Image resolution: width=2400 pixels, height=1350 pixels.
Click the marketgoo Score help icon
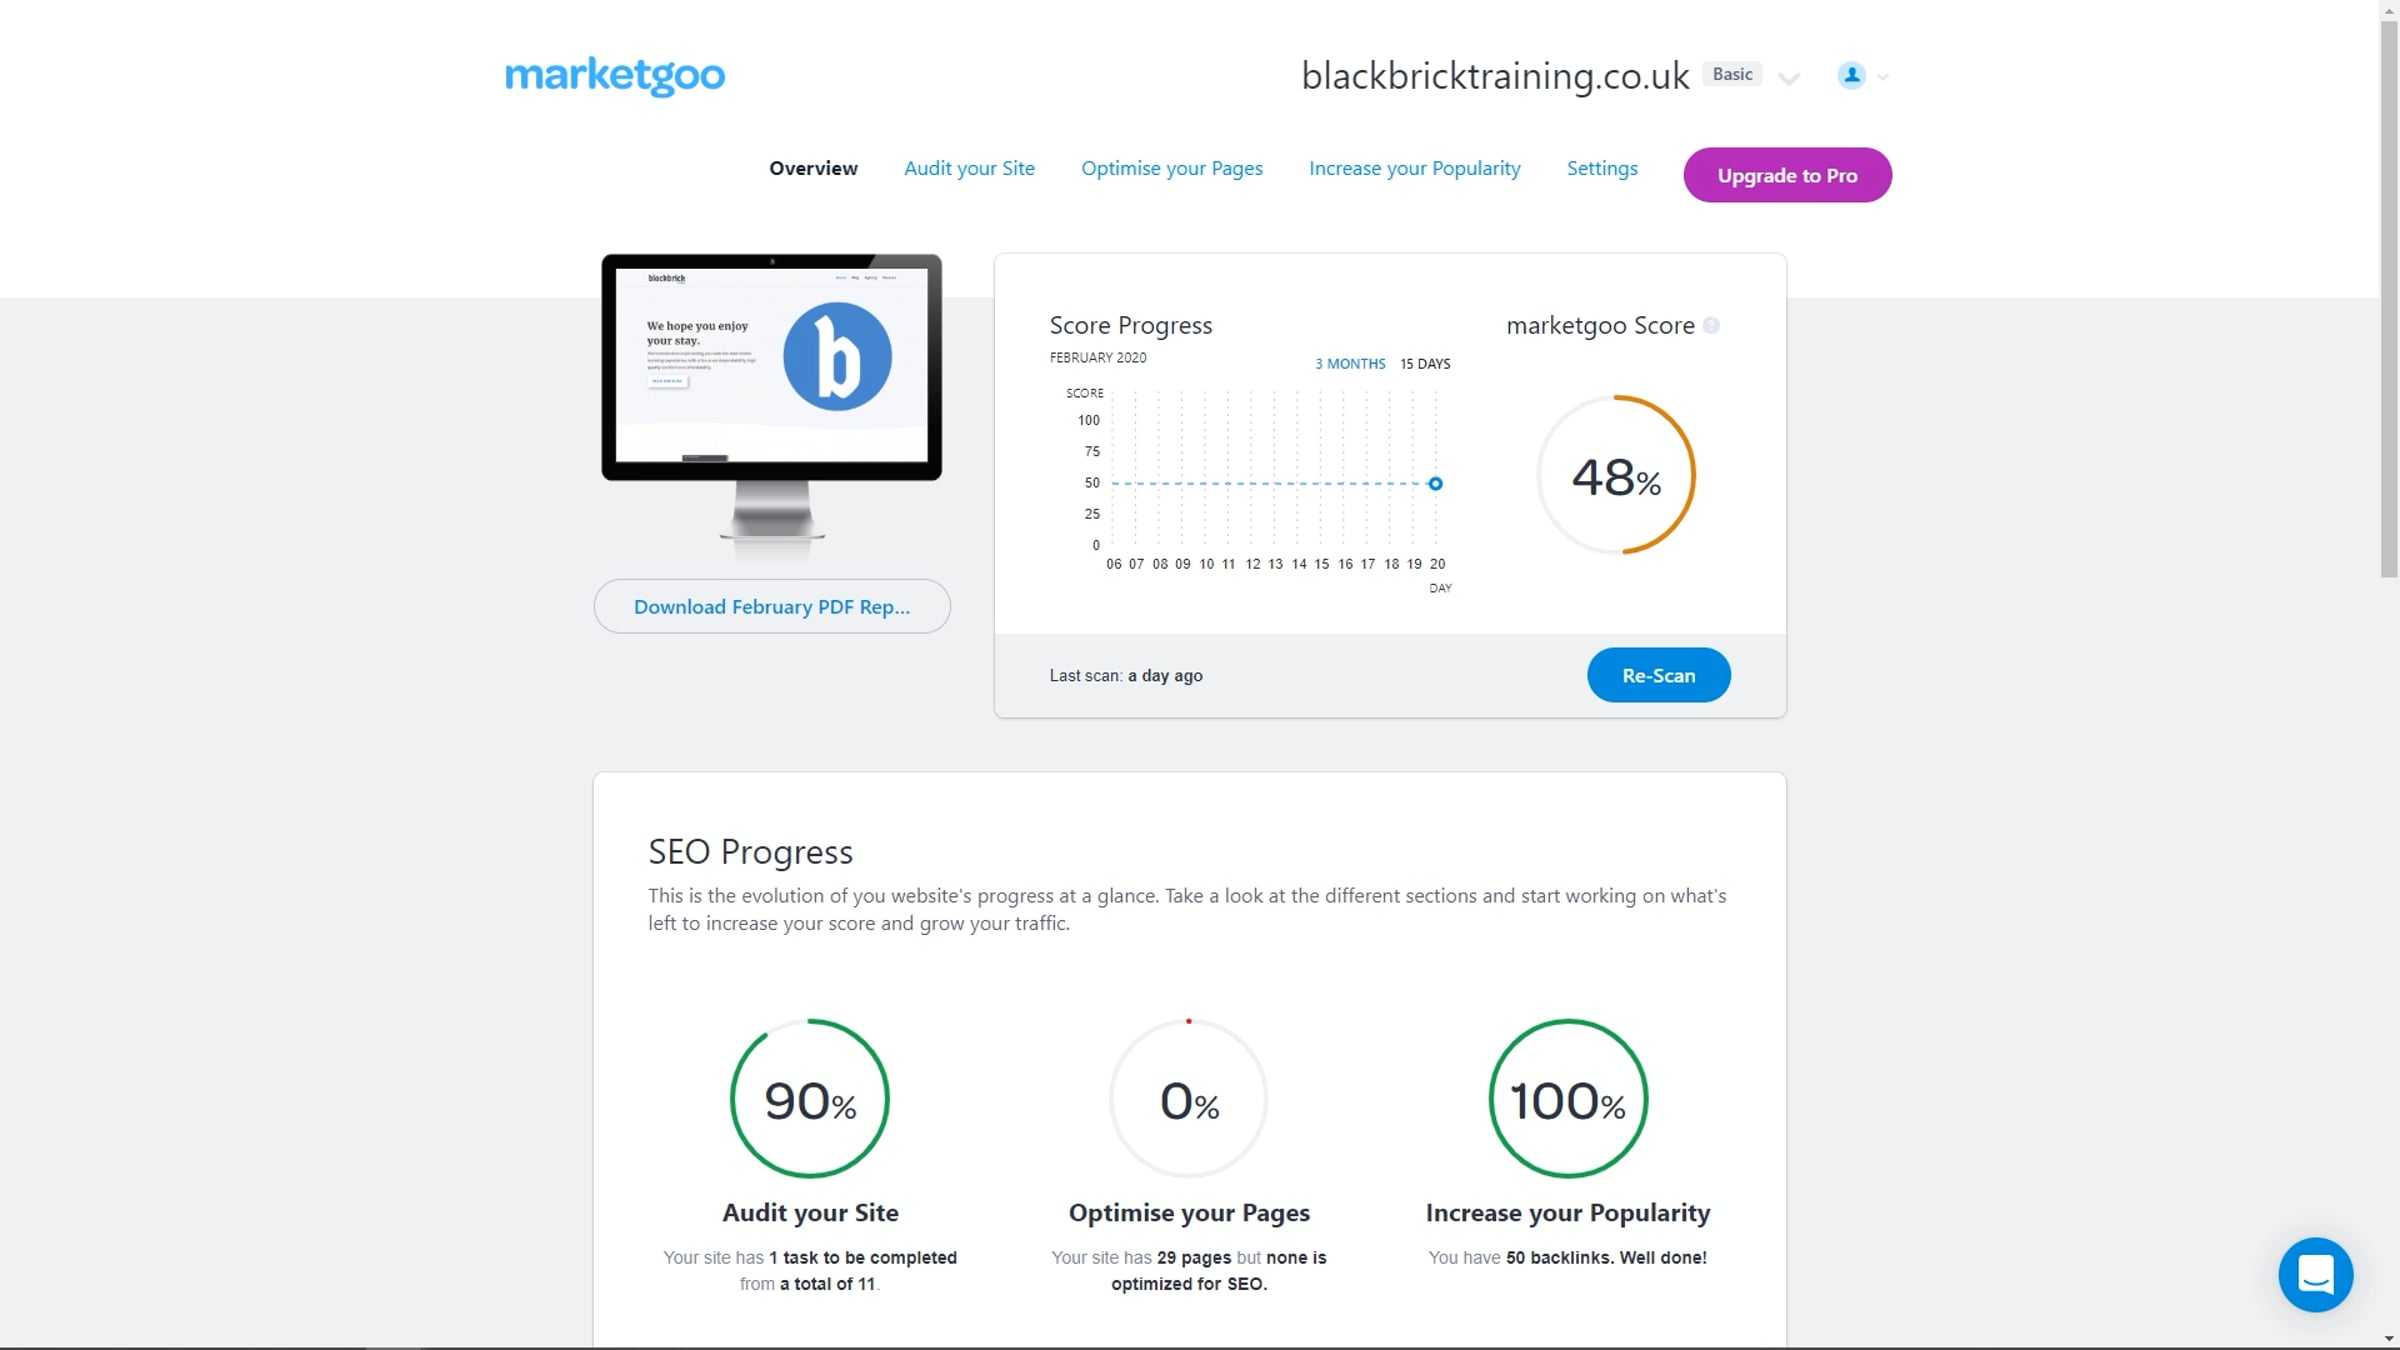point(1711,325)
